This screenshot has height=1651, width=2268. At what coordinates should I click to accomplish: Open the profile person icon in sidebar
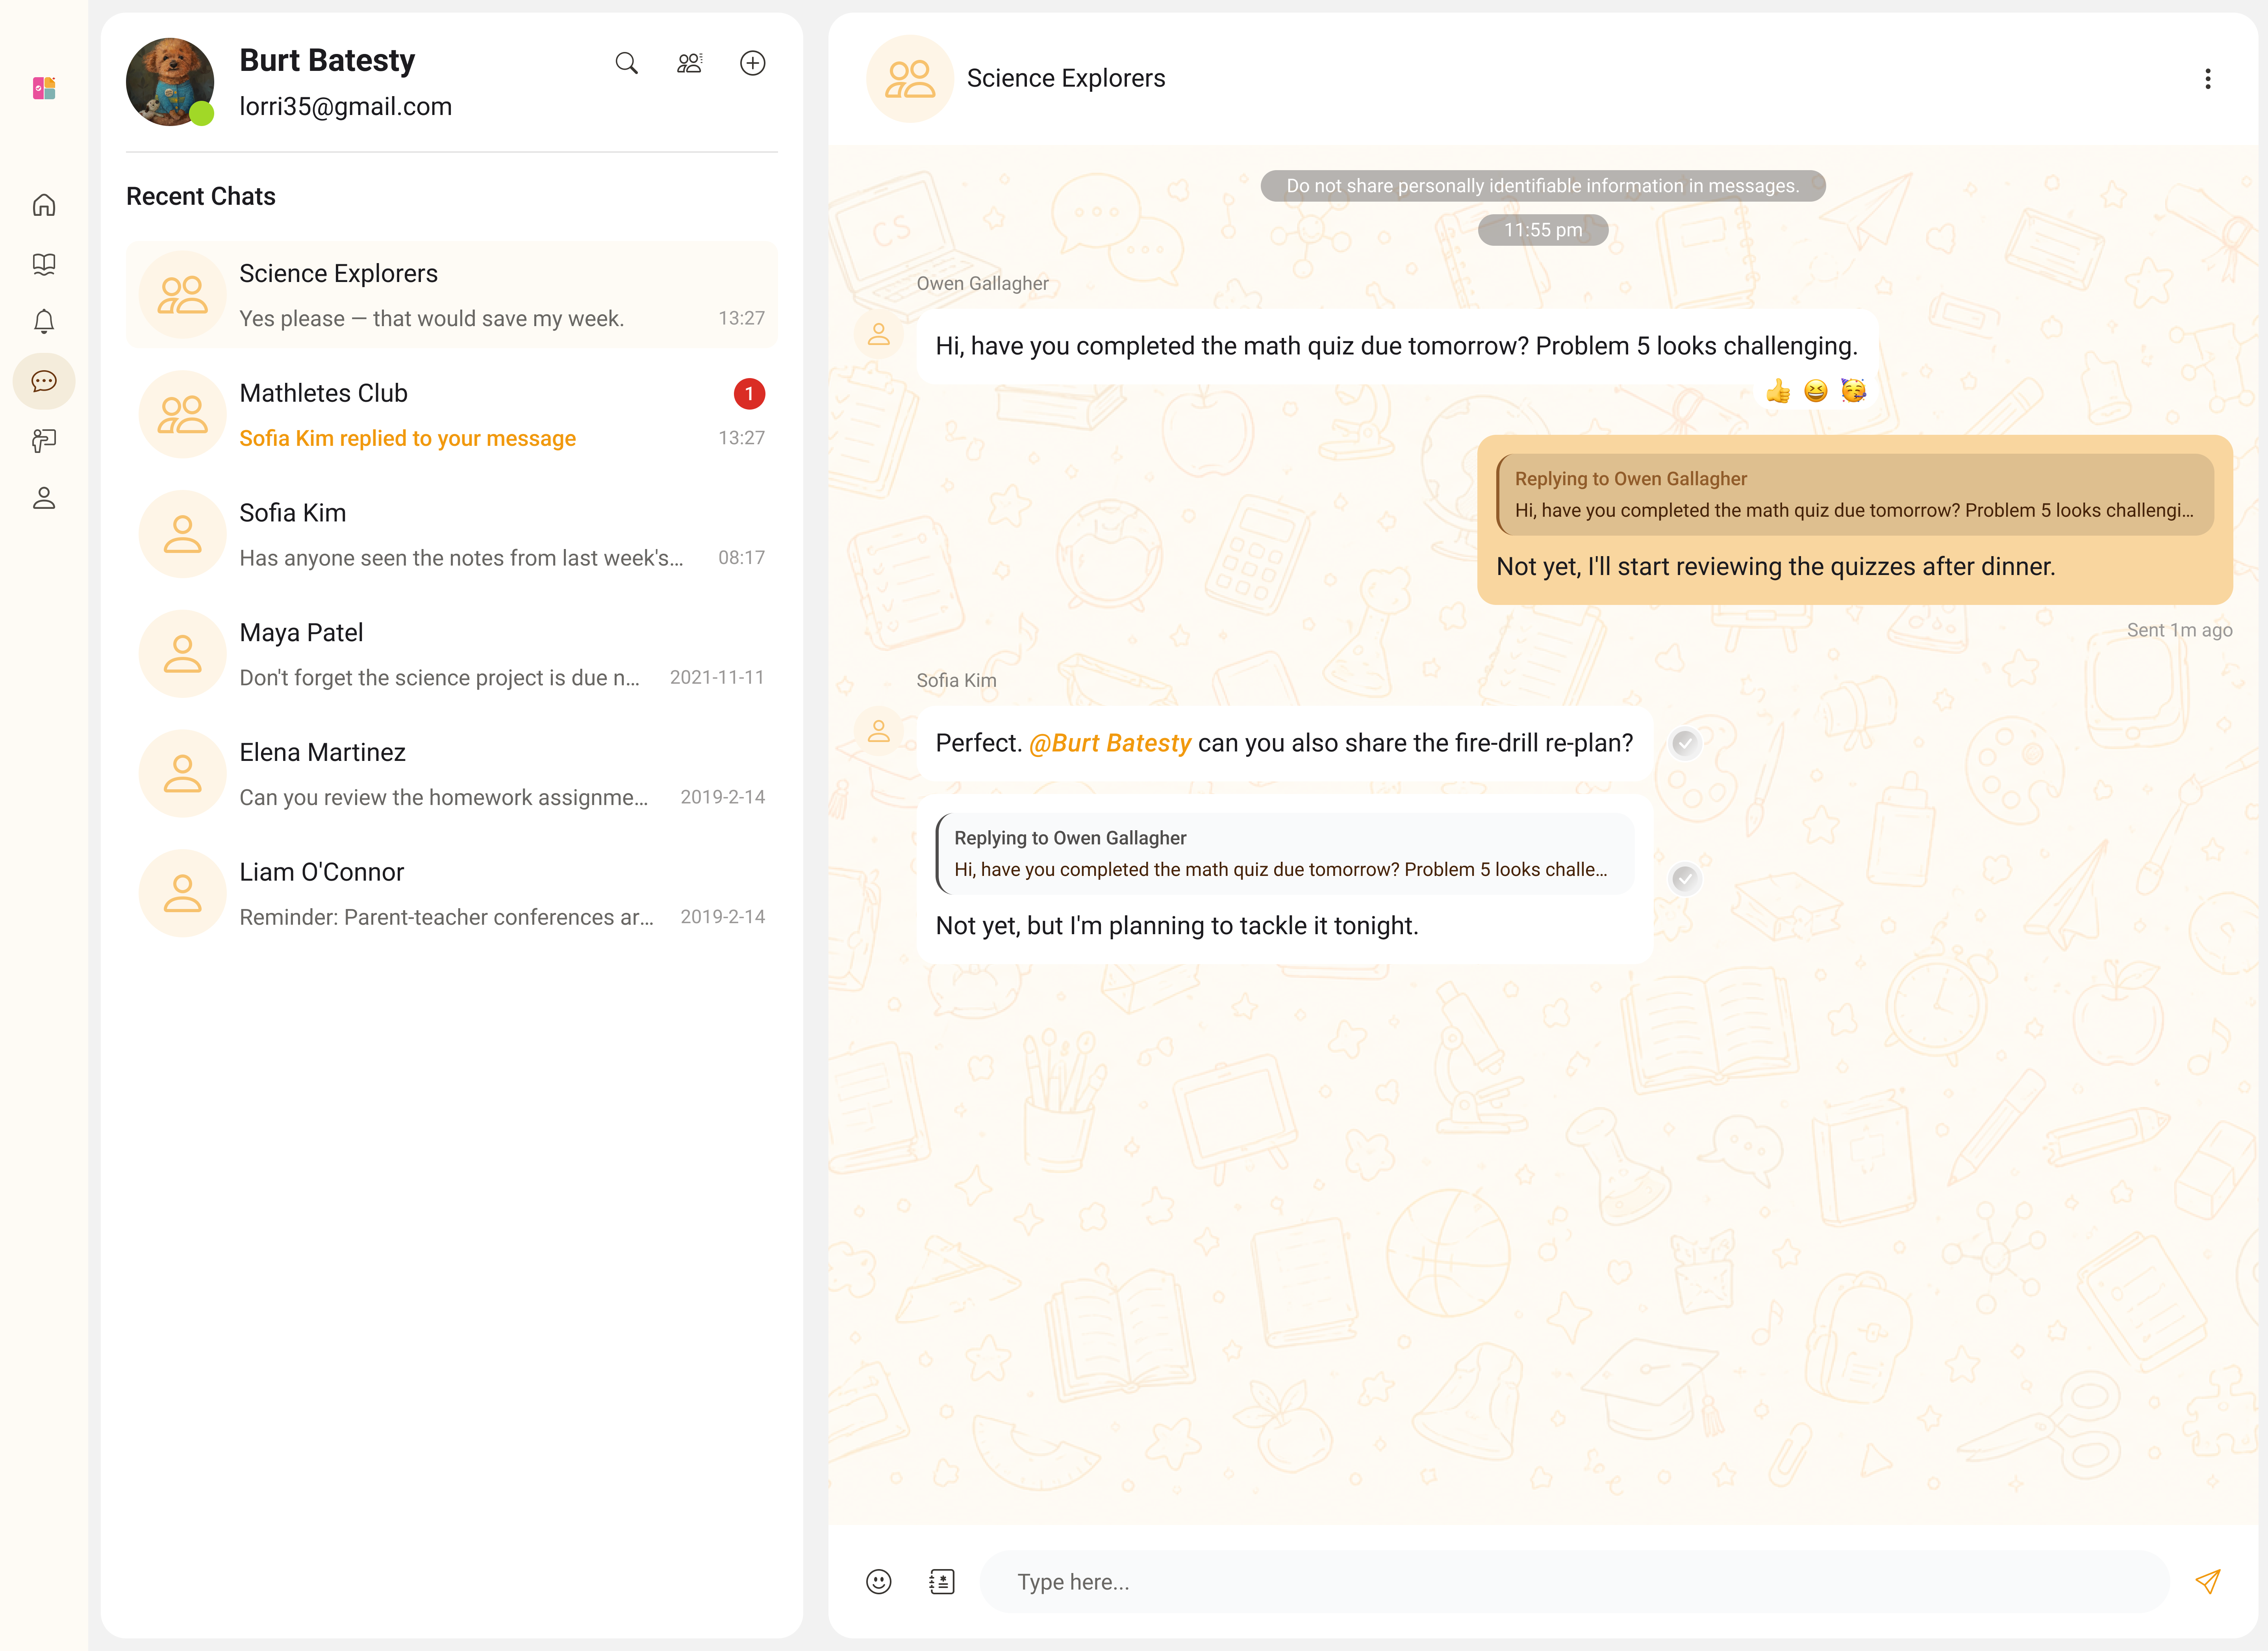44,498
